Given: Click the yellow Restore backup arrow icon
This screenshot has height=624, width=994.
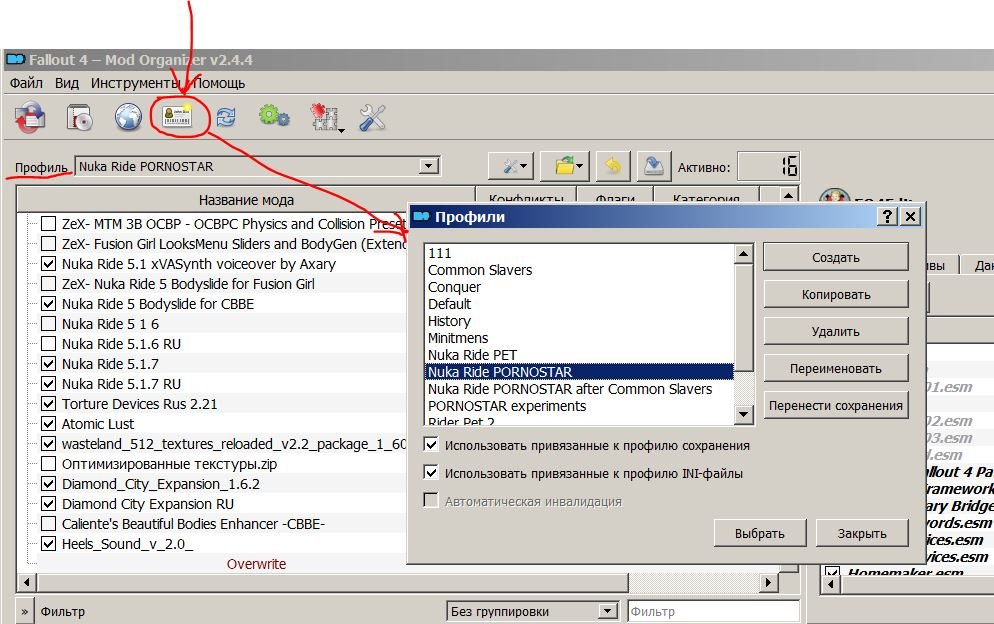Looking at the screenshot, I should click(x=612, y=166).
